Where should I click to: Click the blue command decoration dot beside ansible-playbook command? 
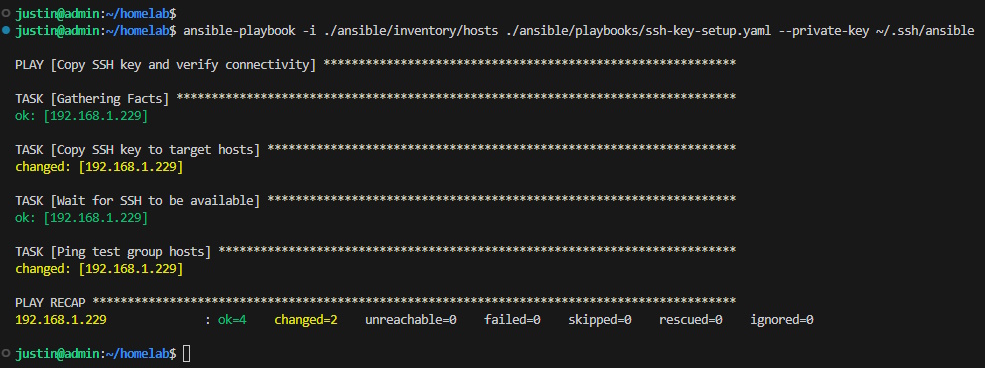tap(6, 30)
